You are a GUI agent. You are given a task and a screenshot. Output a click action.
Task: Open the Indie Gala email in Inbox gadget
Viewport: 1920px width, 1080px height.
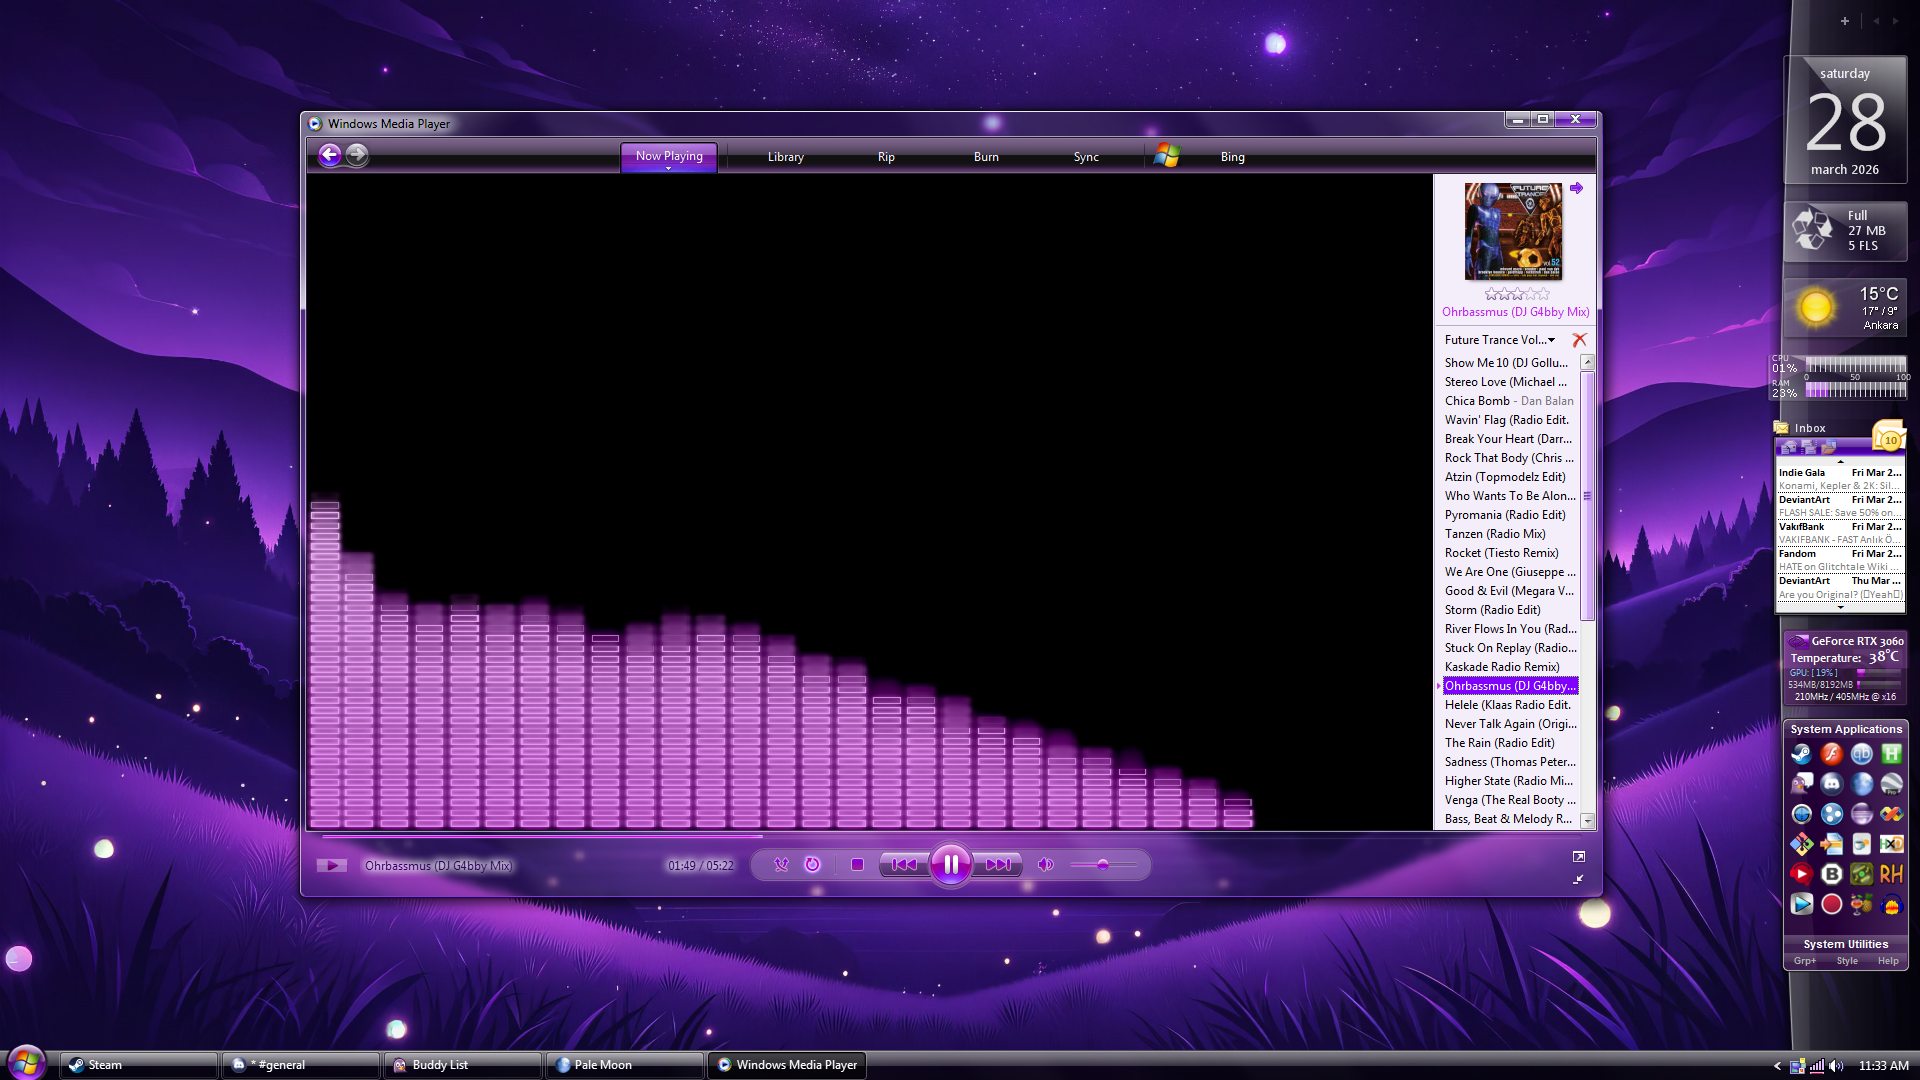pos(1840,479)
